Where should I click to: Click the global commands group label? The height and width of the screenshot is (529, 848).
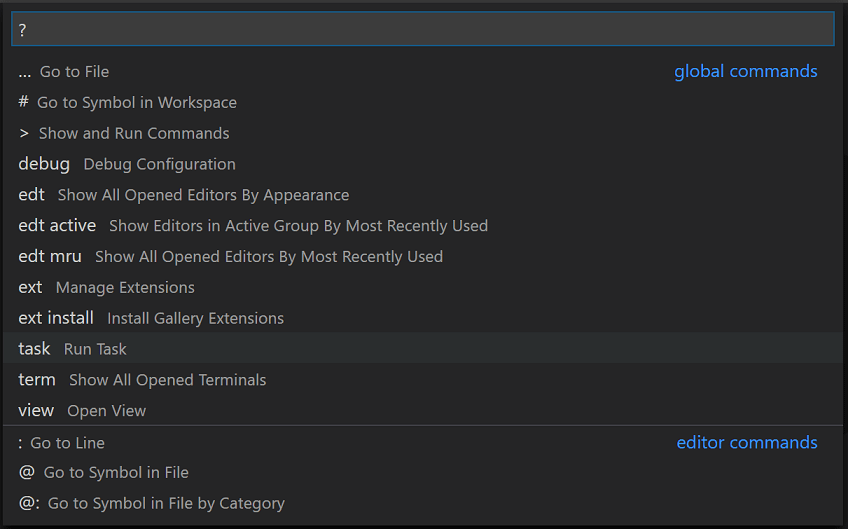[x=745, y=72]
